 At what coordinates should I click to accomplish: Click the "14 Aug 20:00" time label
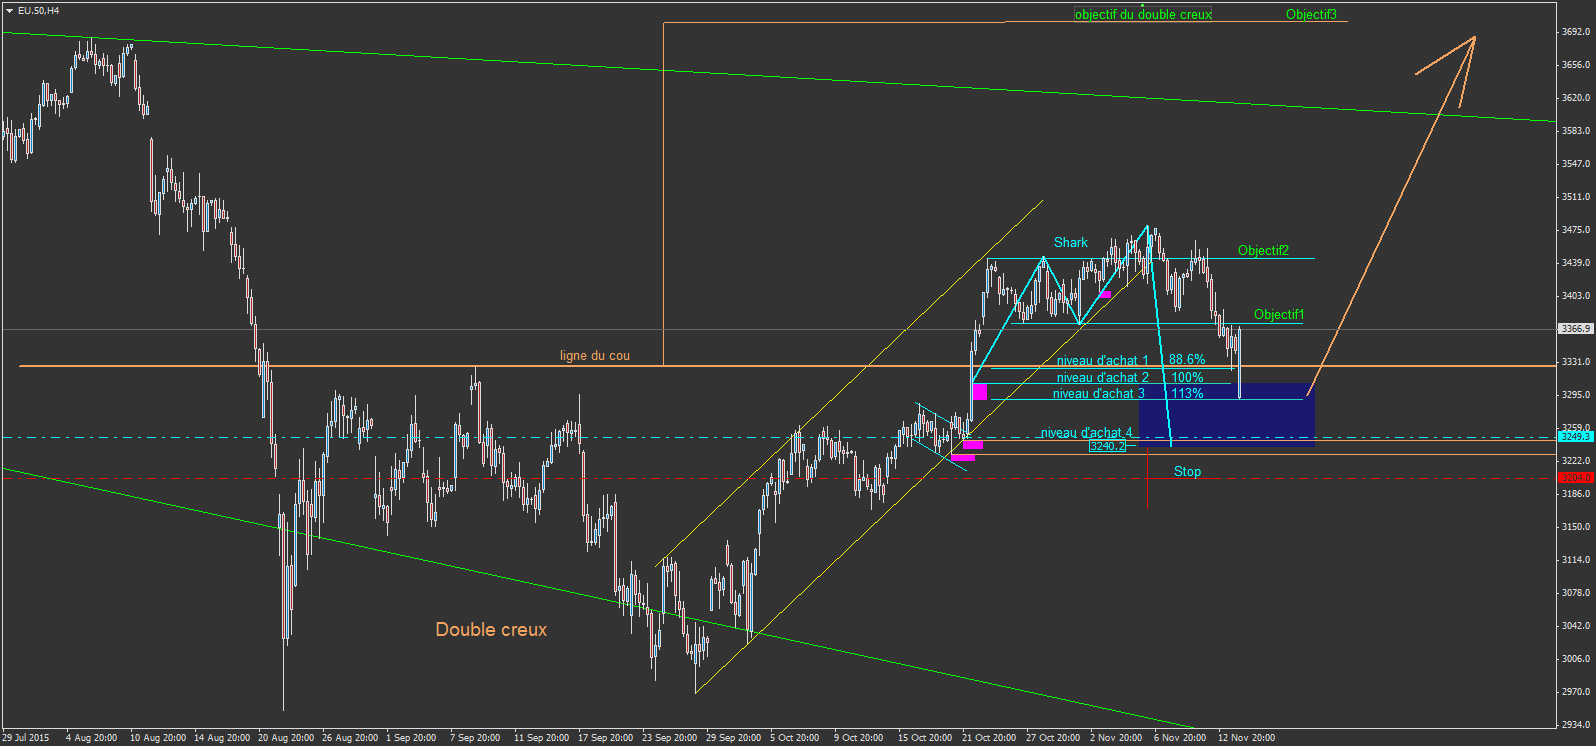point(222,738)
